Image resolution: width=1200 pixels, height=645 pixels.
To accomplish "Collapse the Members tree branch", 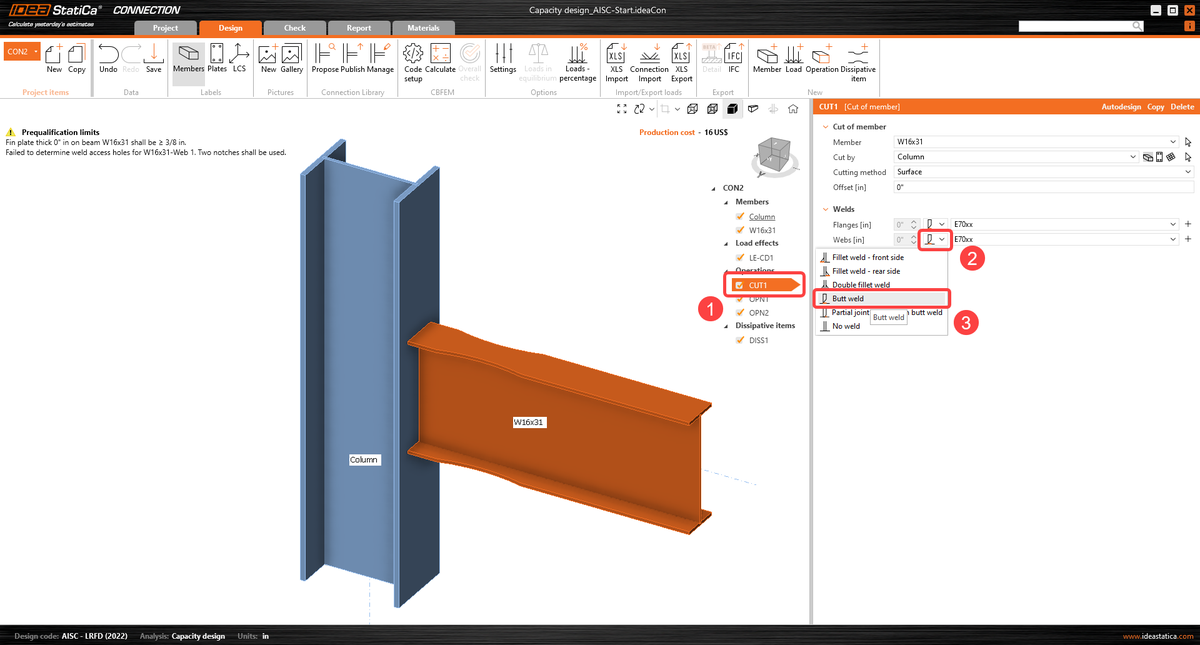I will [727, 201].
